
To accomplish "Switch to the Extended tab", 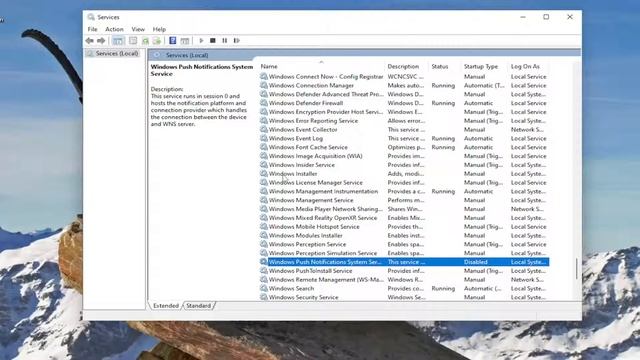I will coord(166,306).
